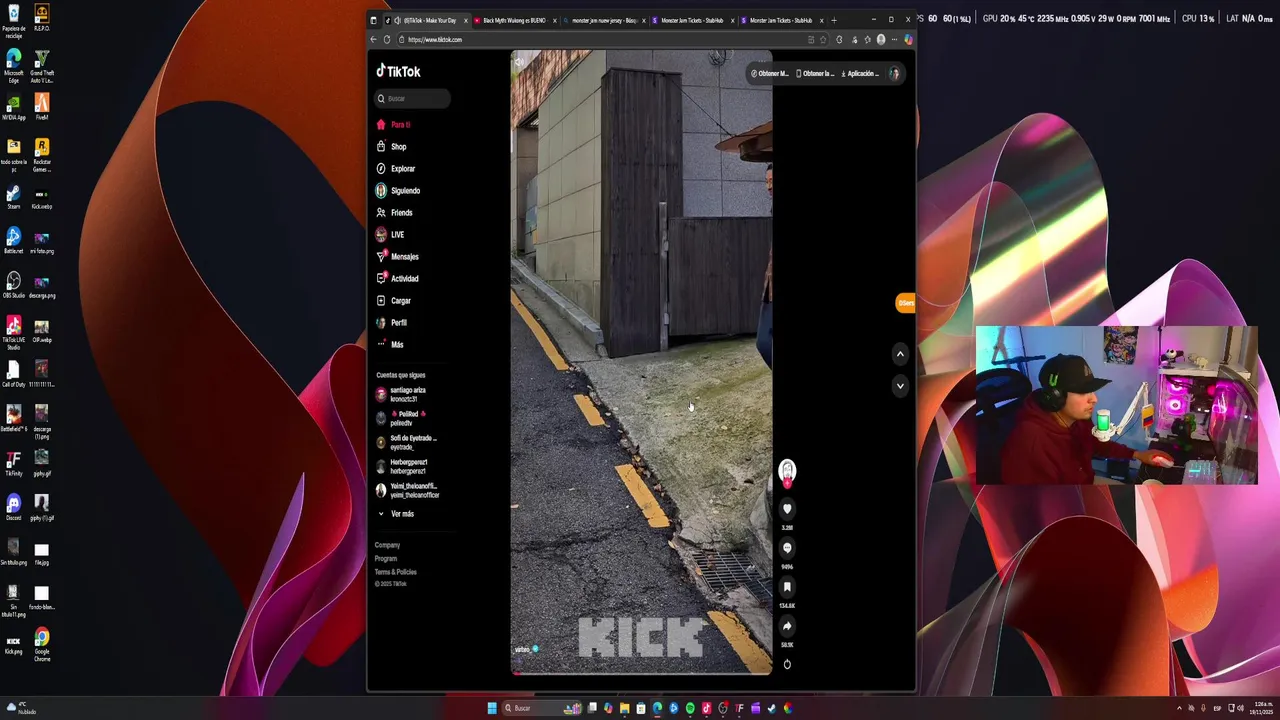Open TikTok LIVE Studio desktop shortcut
Viewport: 1280px width, 720px height.
coord(13,332)
